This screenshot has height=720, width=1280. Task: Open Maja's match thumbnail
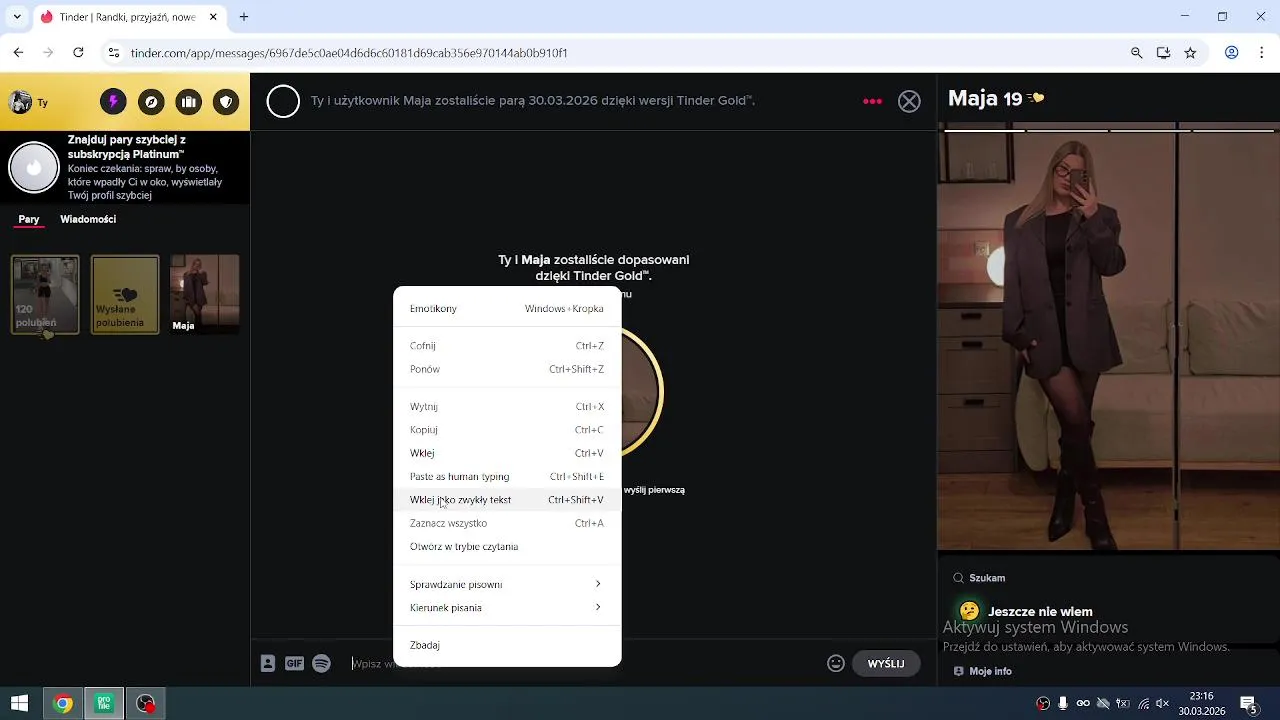click(x=205, y=294)
